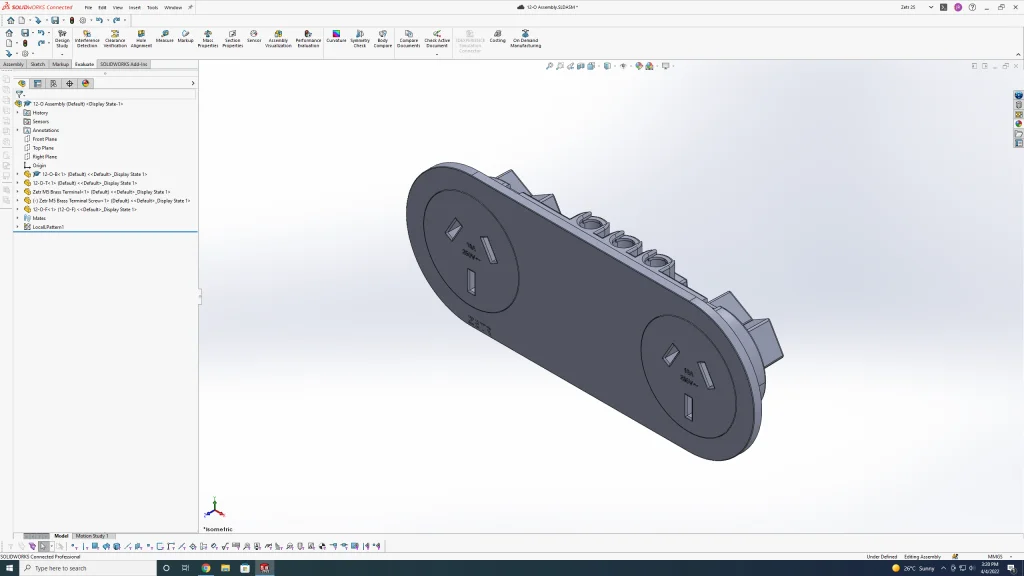1024x576 pixels.
Task: Open the Curvature display tool
Action: point(336,36)
